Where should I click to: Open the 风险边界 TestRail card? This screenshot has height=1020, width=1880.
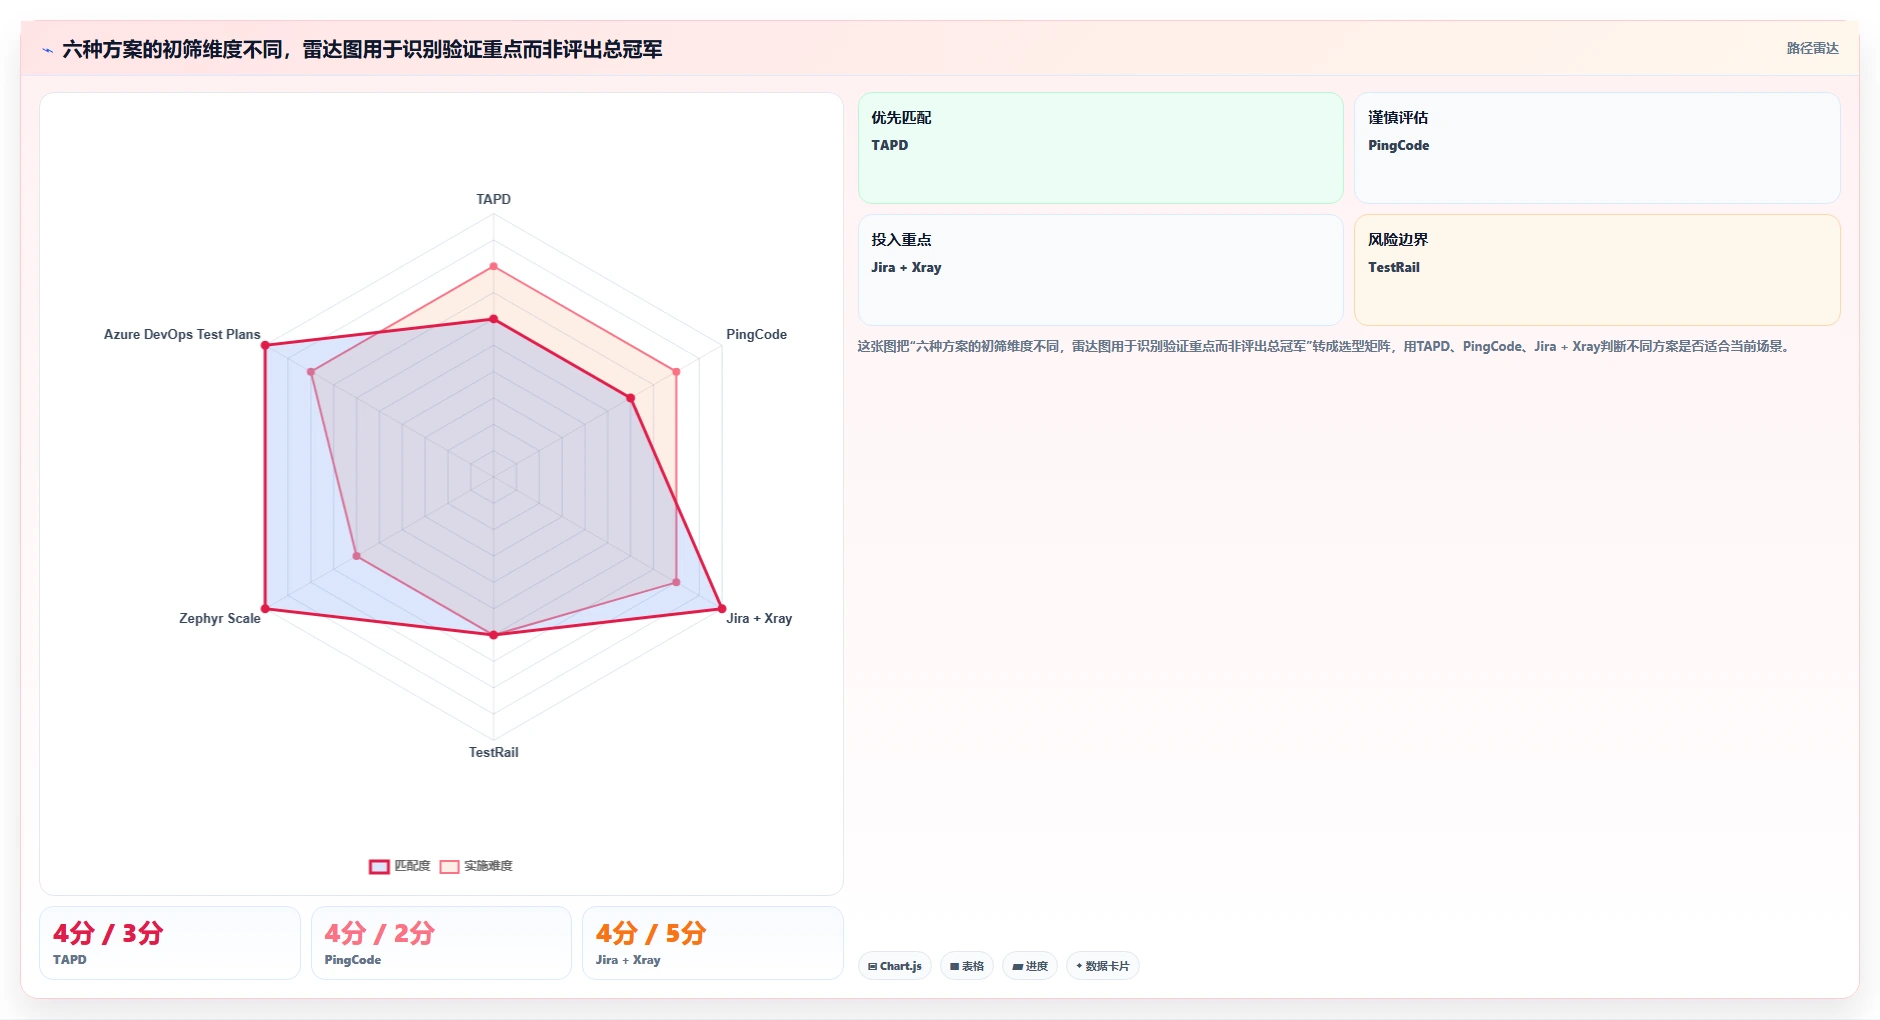(1597, 270)
